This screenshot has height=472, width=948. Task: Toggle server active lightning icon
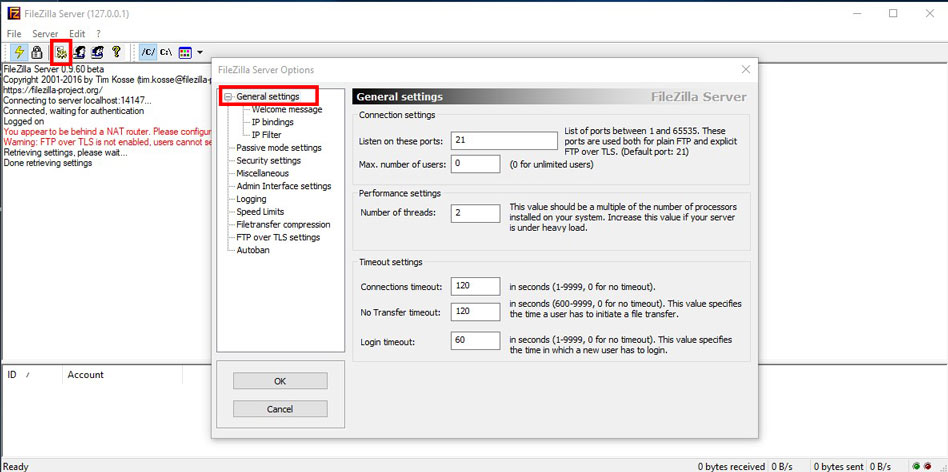click(x=19, y=53)
